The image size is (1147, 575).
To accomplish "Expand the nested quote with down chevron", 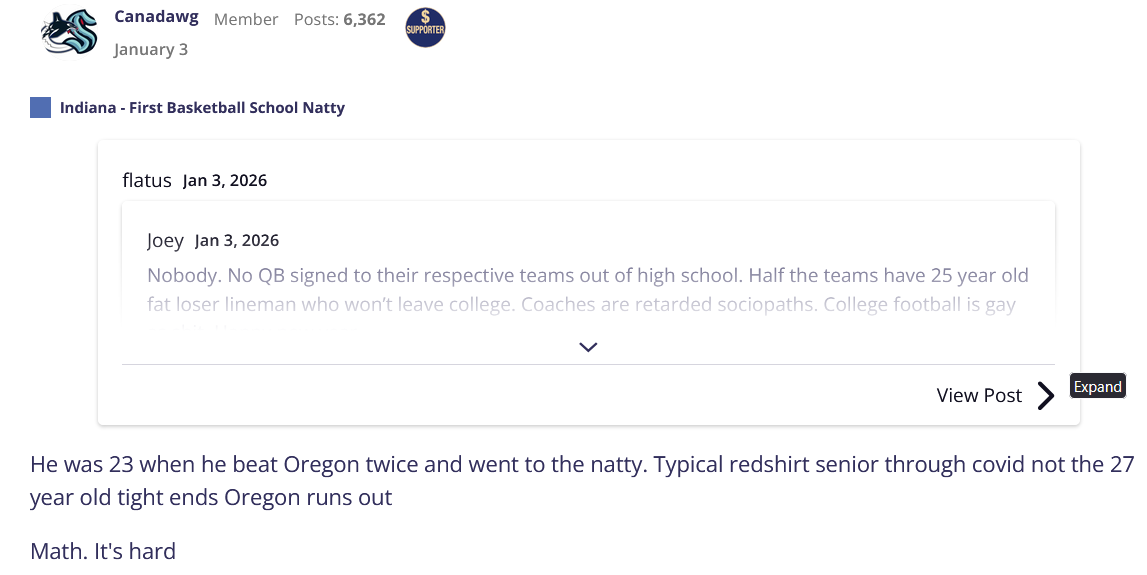I will 588,347.
